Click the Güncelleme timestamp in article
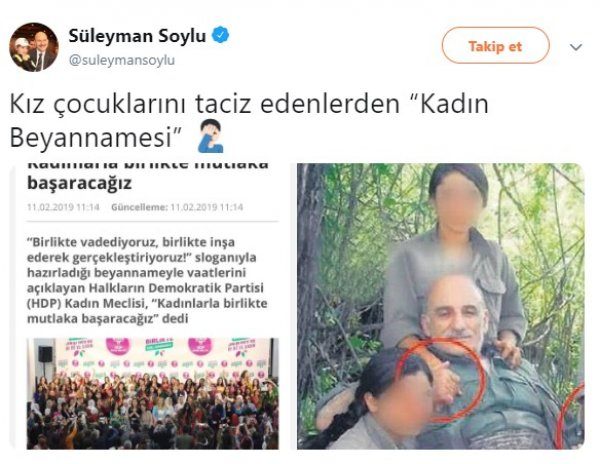This screenshot has width=600, height=464. point(177,207)
